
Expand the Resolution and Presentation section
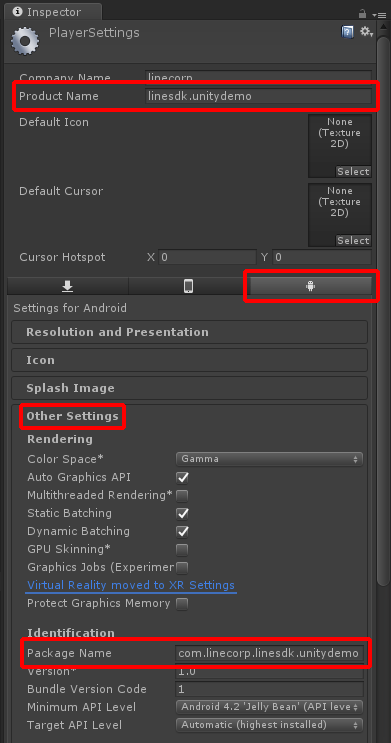pyautogui.click(x=190, y=332)
